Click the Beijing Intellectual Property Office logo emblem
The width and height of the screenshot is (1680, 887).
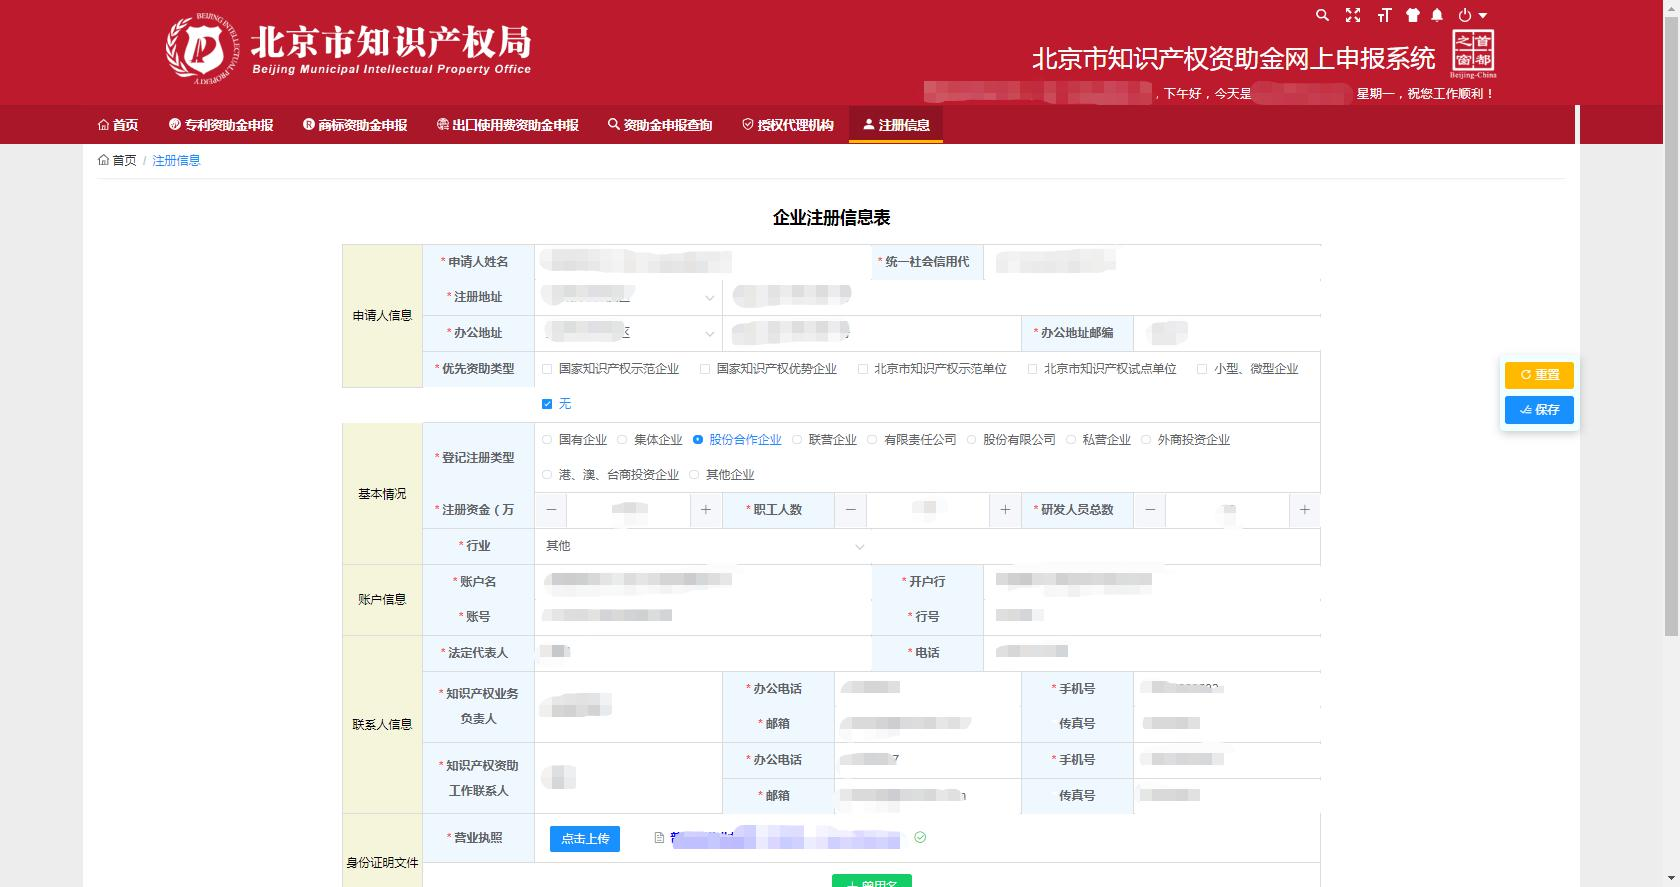[x=203, y=48]
